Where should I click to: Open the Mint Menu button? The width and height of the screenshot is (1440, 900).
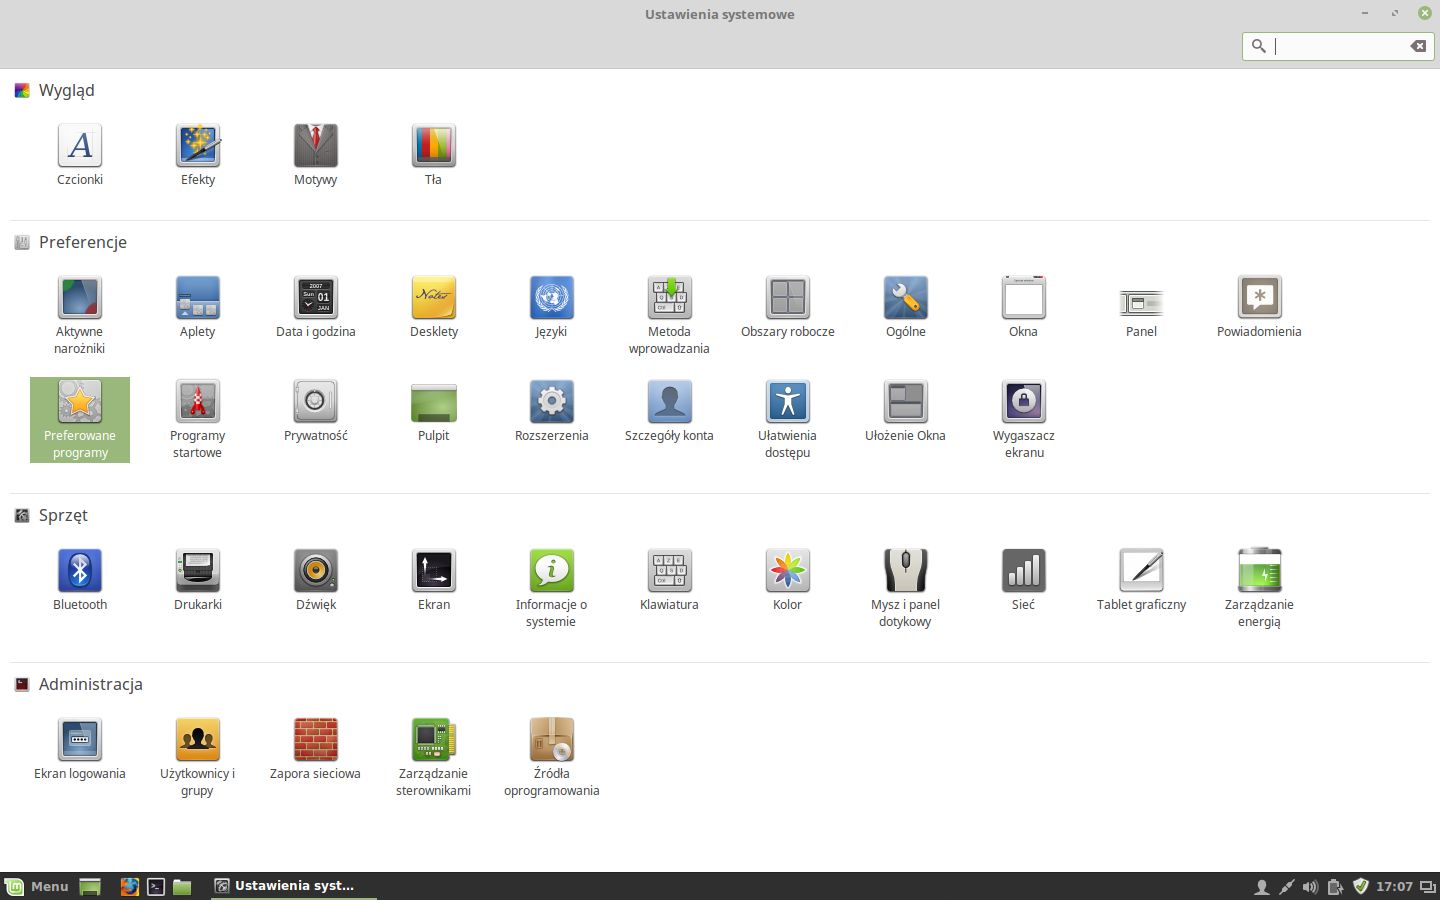[x=37, y=886]
